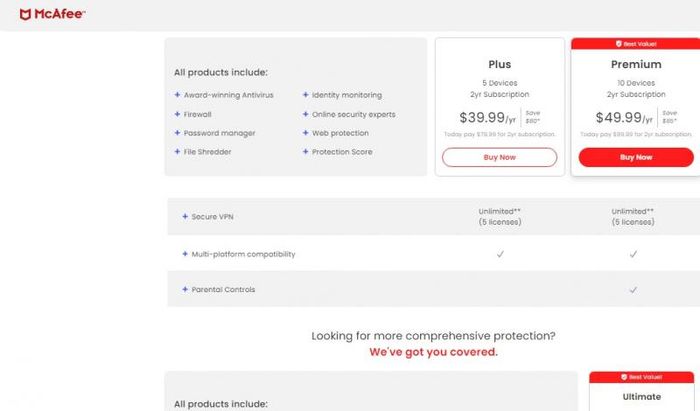Image resolution: width=700 pixels, height=411 pixels.
Task: Select the Ultimate plan heading
Action: point(642,397)
